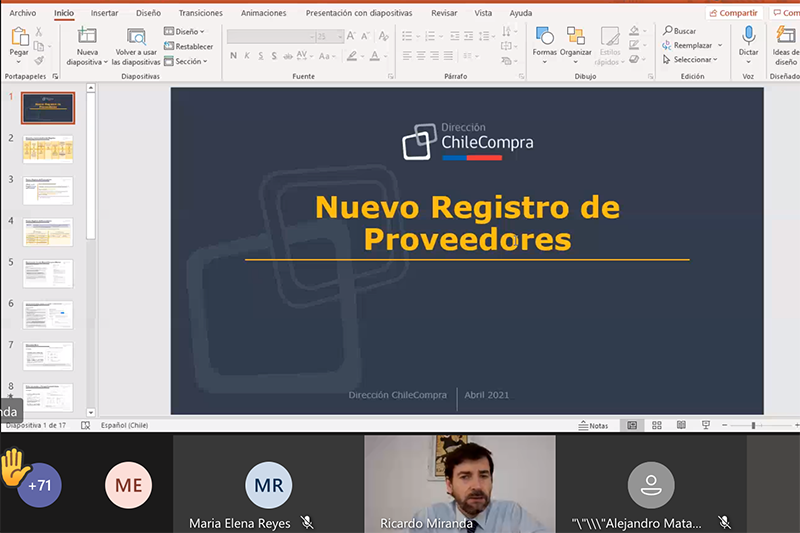
Task: Click the Formas shapes icon
Action: 544,36
